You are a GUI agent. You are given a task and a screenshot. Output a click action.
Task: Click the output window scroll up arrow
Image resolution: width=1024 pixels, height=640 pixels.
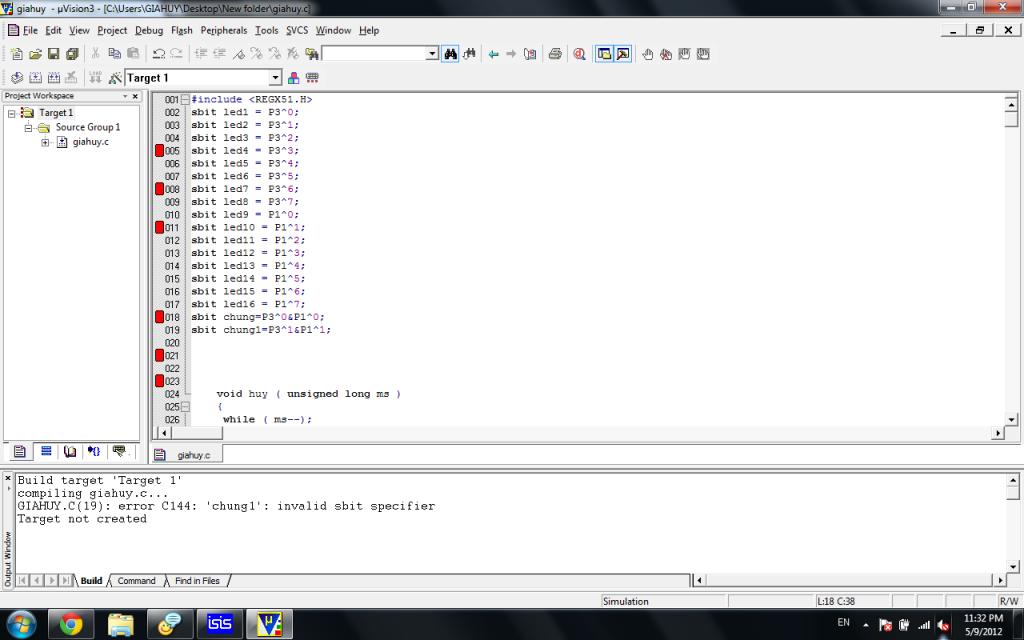[x=1012, y=480]
